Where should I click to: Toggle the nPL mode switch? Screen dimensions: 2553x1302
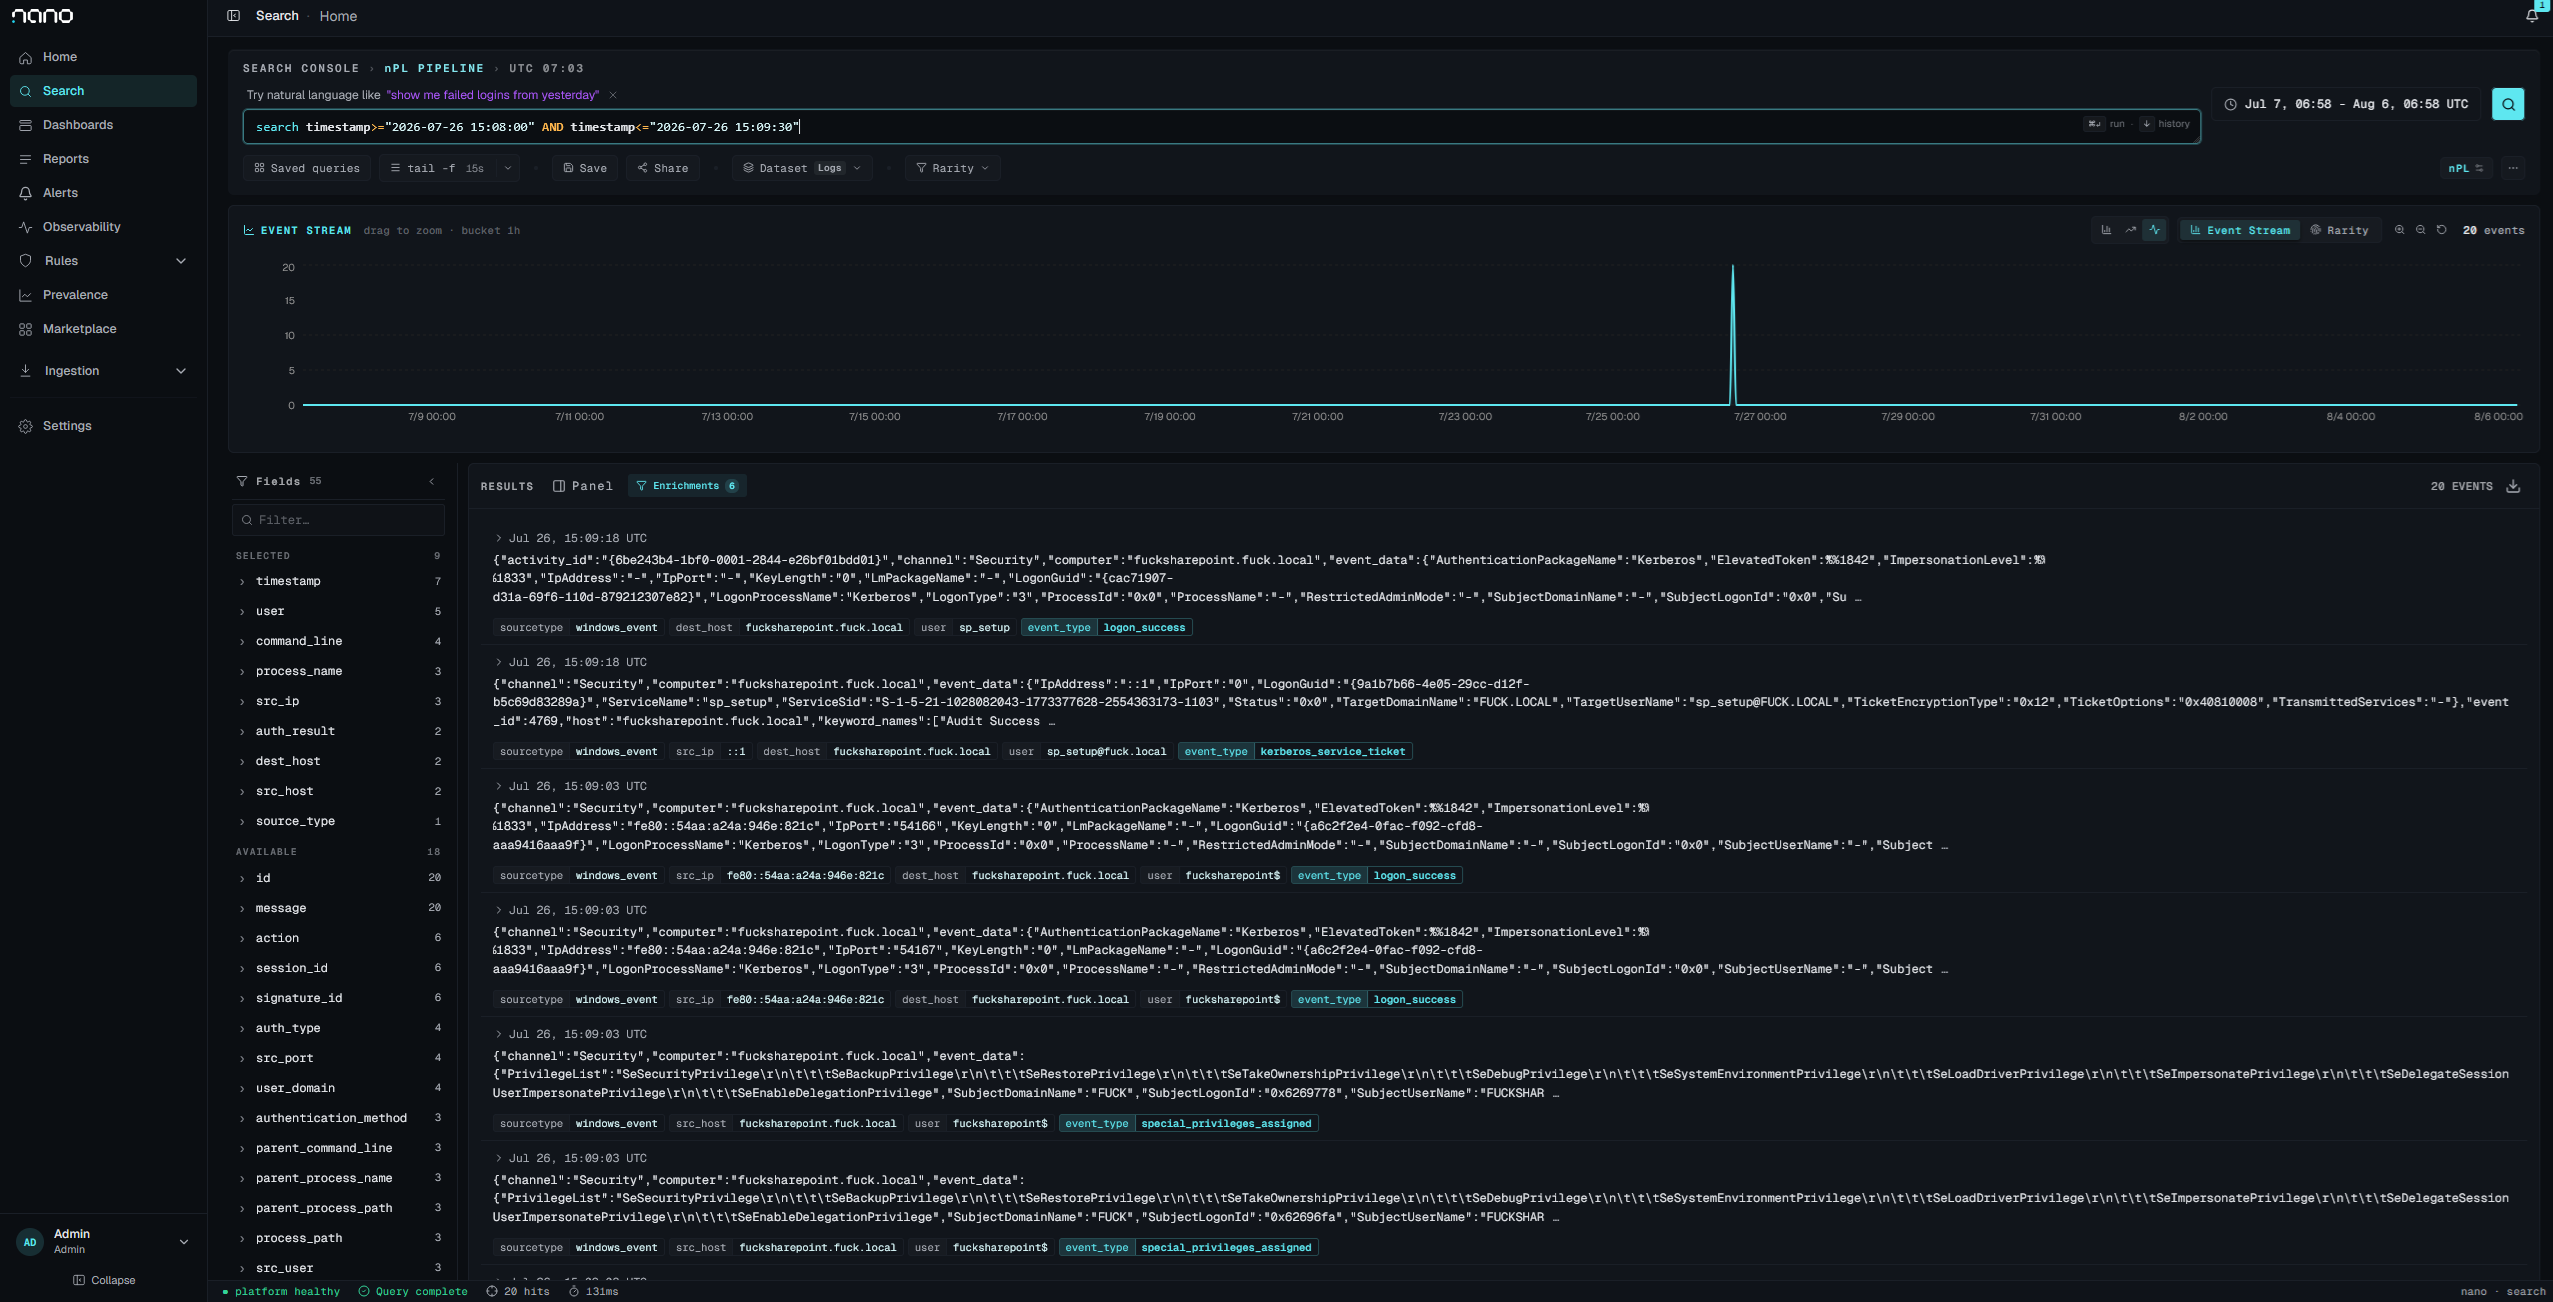[x=2465, y=168]
